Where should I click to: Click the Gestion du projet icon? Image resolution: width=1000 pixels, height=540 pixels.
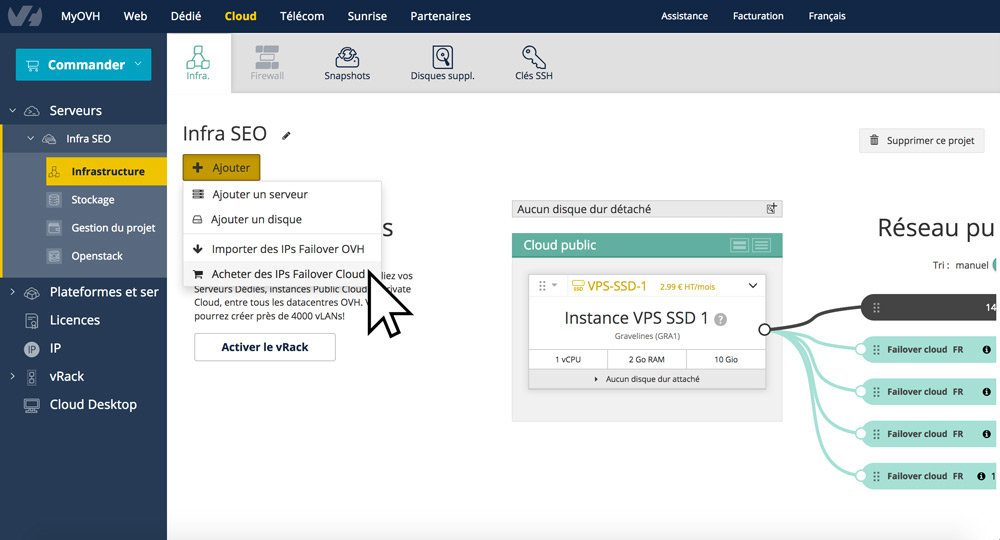coord(54,228)
